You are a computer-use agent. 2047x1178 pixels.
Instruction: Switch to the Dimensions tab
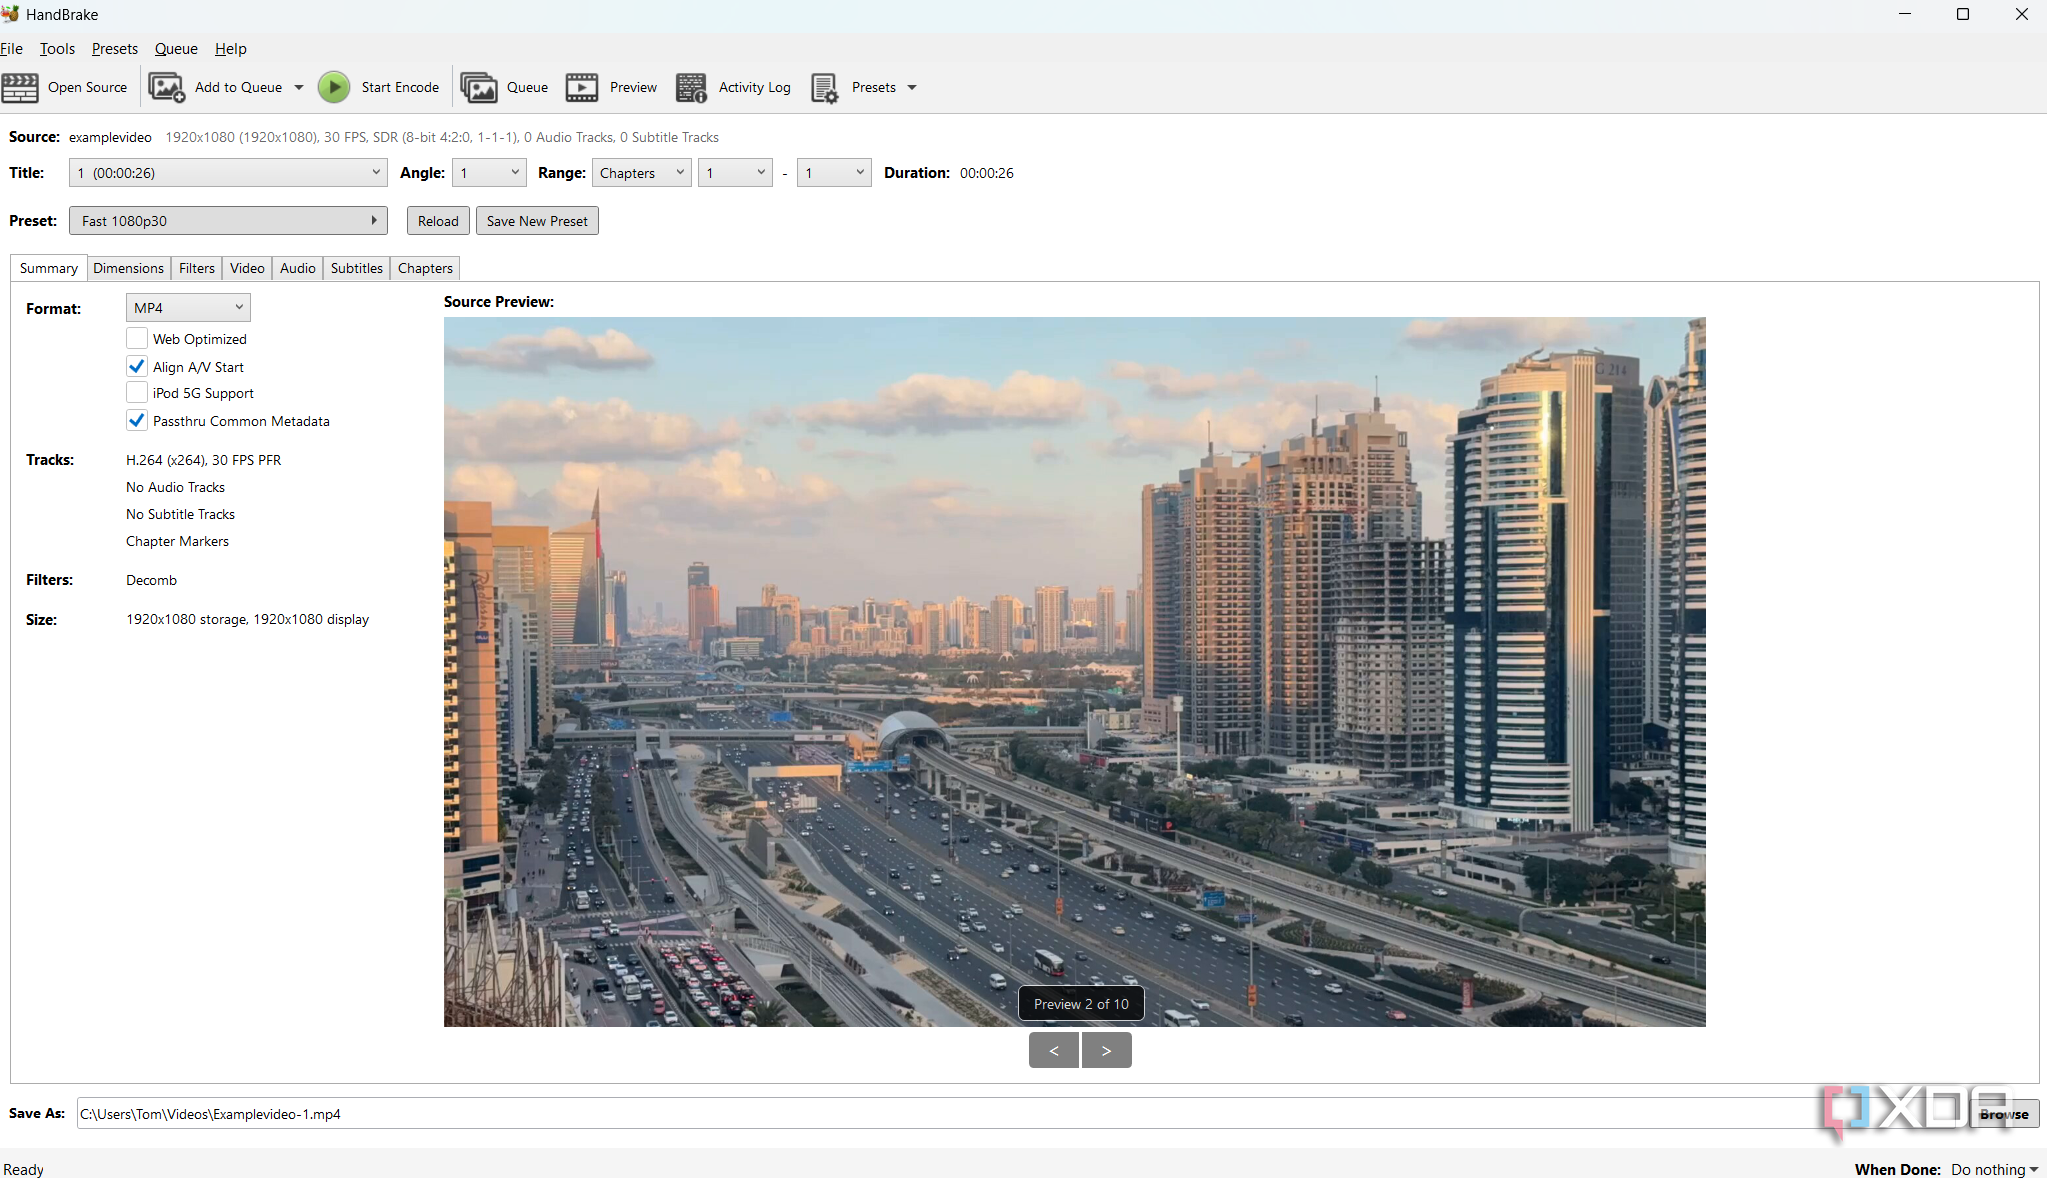click(128, 268)
